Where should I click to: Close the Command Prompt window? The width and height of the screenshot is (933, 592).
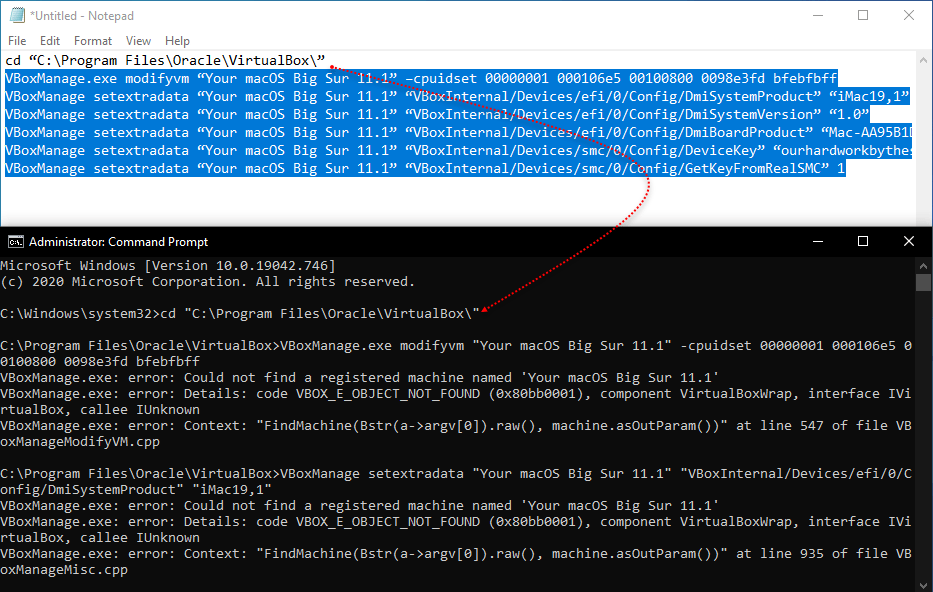coord(909,242)
